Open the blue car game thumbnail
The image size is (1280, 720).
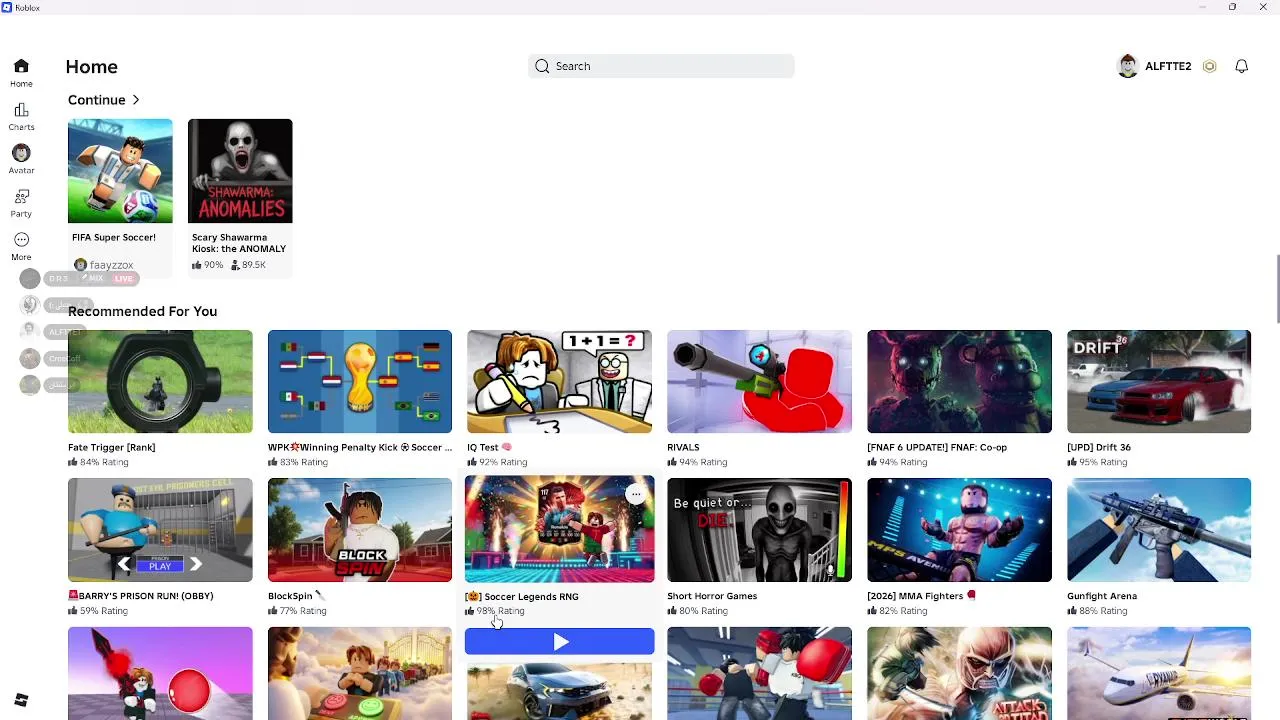(x=560, y=689)
